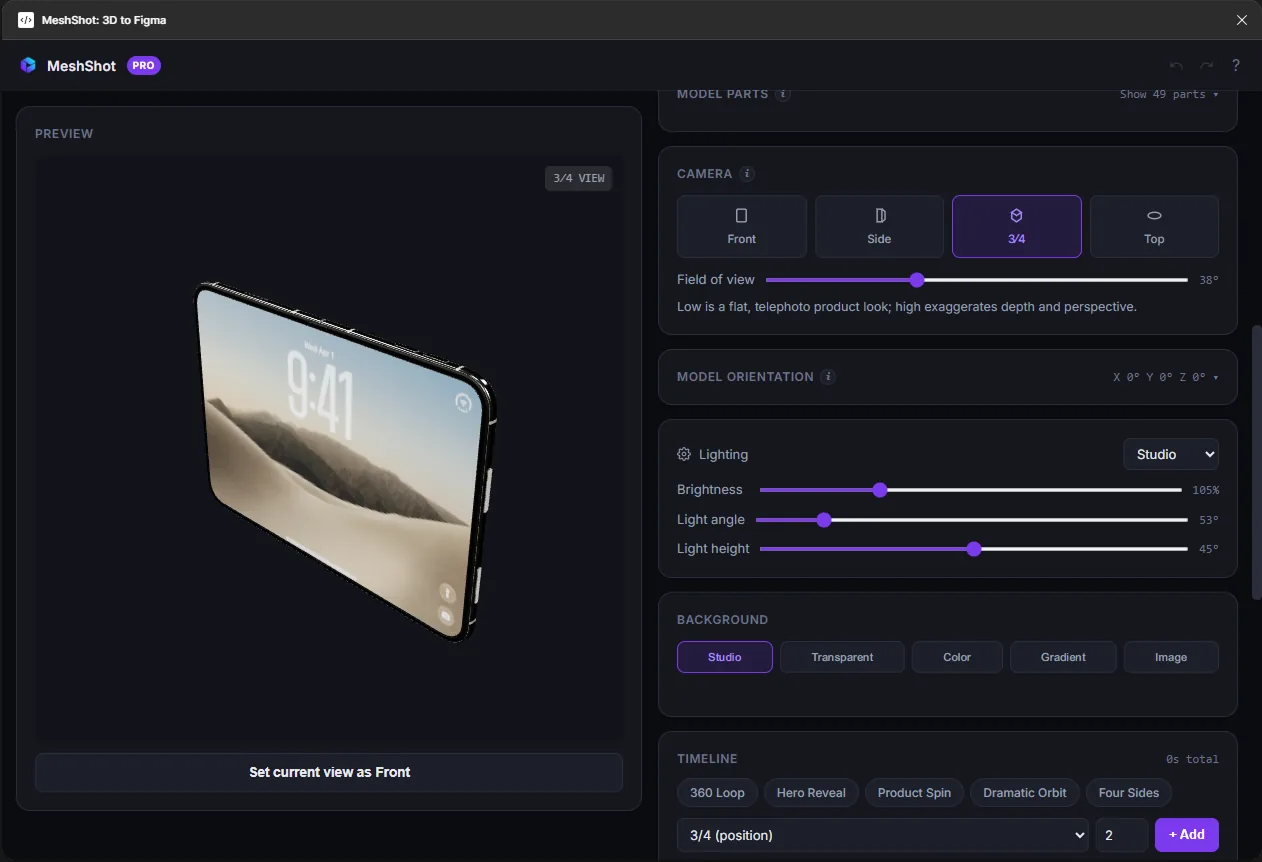1262x862 pixels.
Task: Click the field of view description text
Action: click(x=907, y=307)
